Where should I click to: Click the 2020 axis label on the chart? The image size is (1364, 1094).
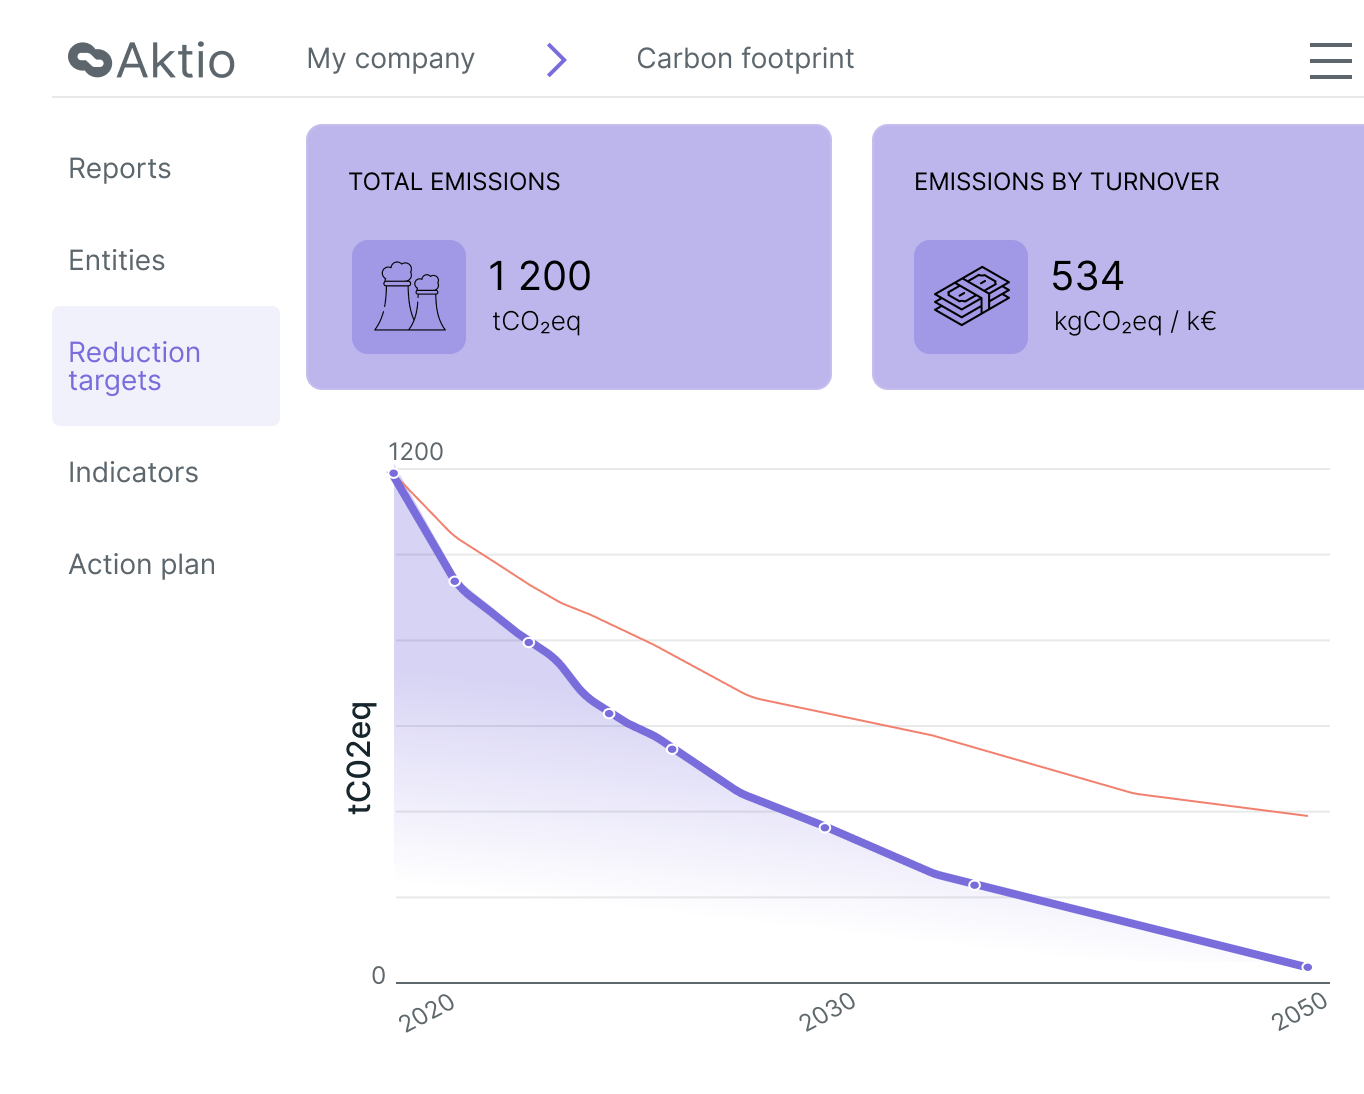tap(428, 1012)
